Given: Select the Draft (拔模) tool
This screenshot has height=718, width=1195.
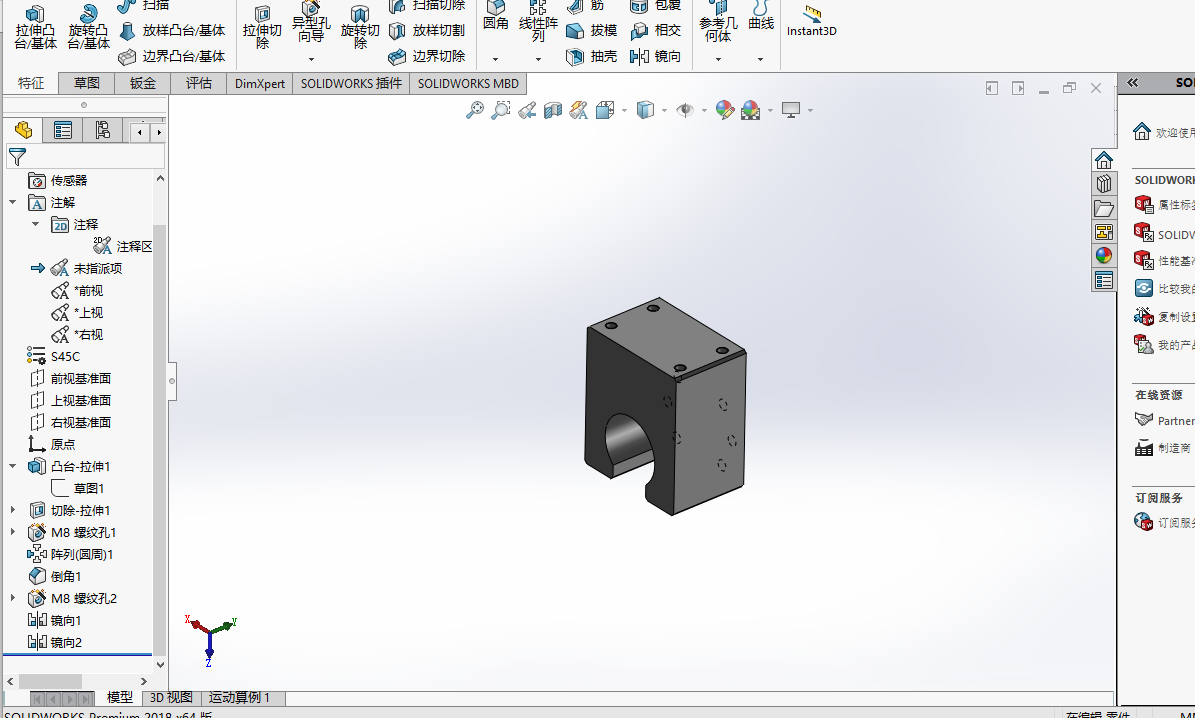Looking at the screenshot, I should [x=591, y=30].
